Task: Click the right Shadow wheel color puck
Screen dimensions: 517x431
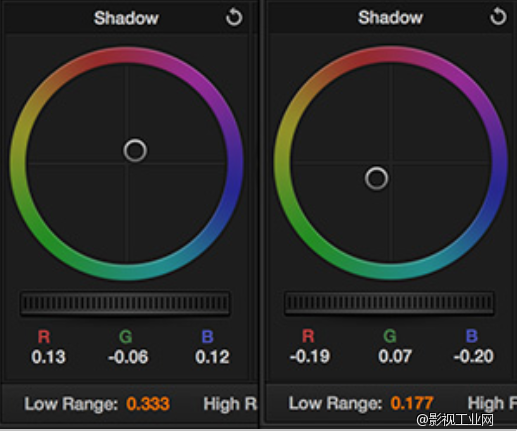Action: pos(376,179)
